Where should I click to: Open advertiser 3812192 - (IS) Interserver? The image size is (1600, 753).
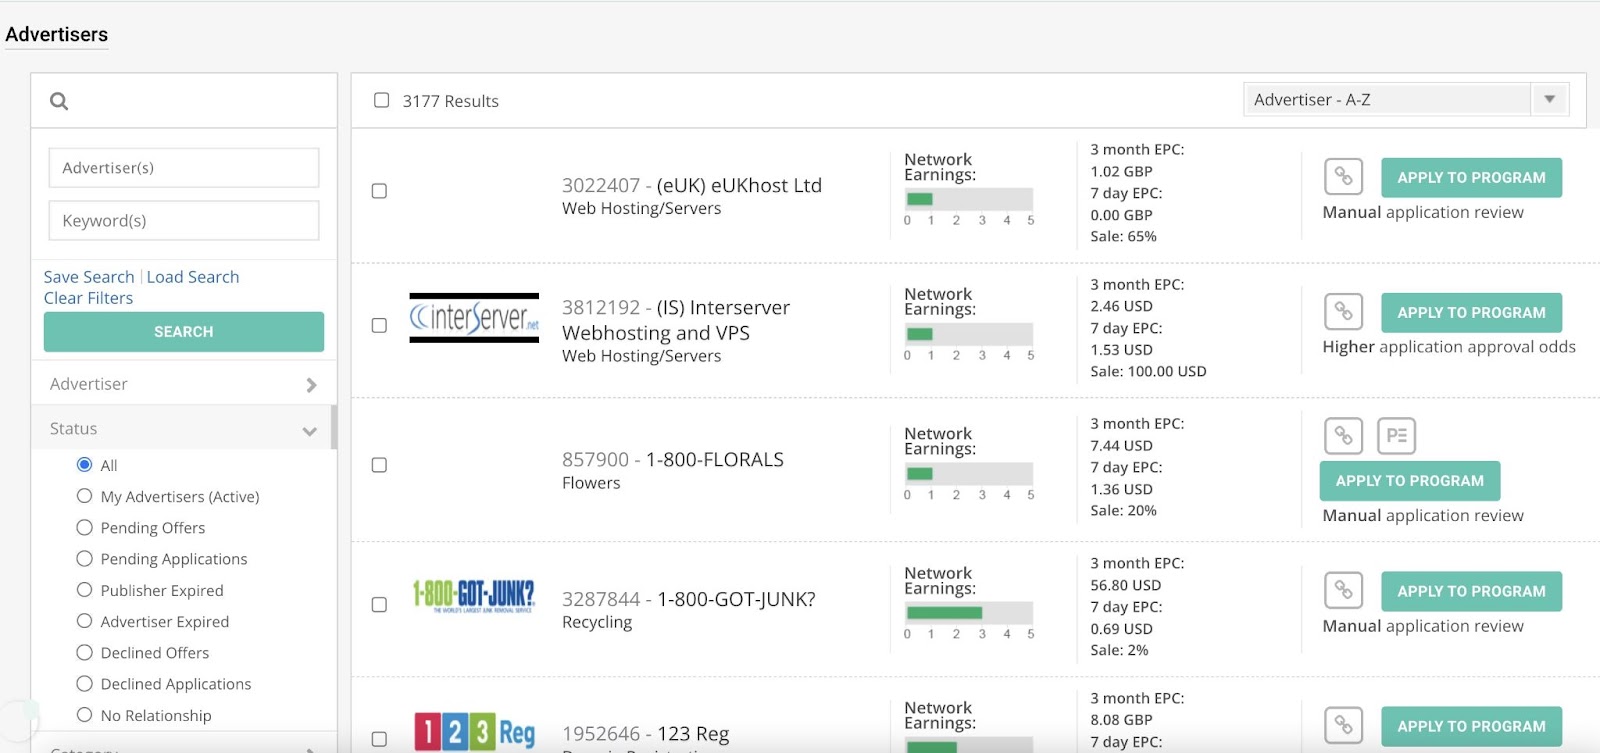point(676,320)
